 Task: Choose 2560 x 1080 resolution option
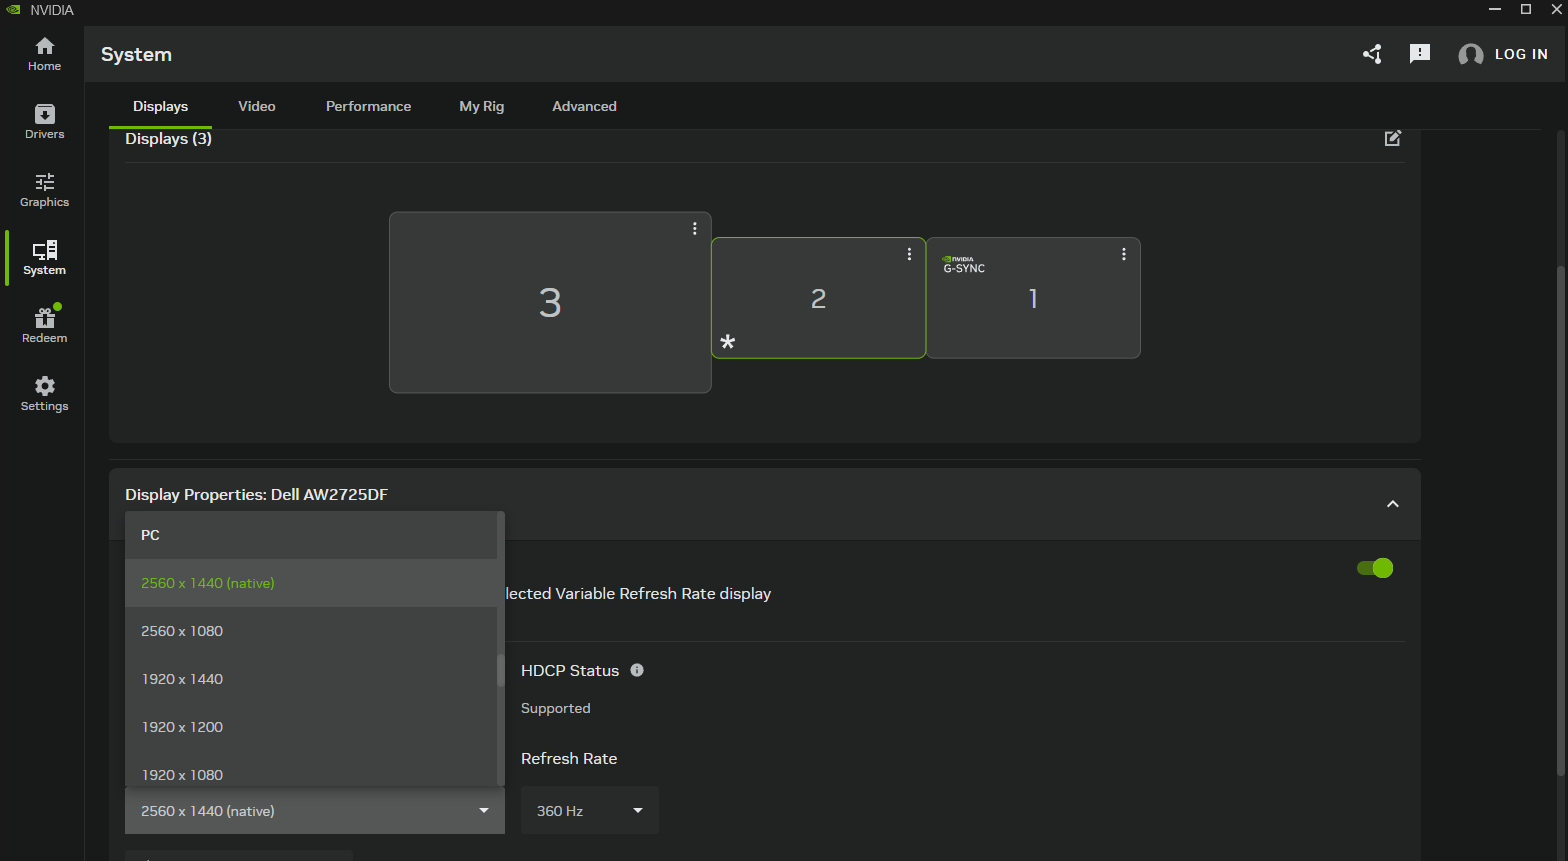[x=311, y=631]
